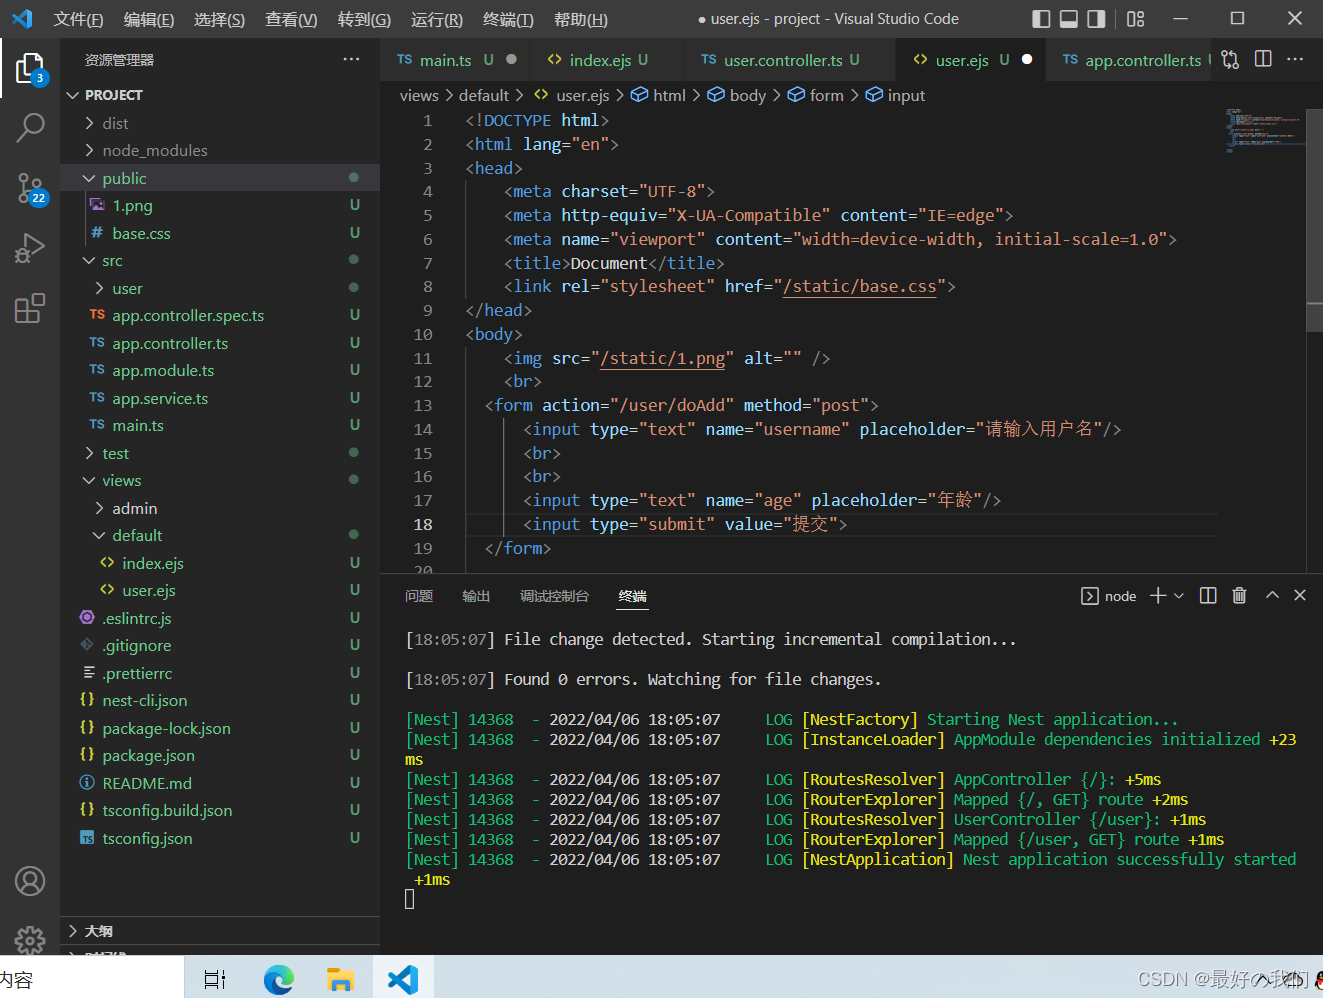This screenshot has height=998, width=1323.
Task: Toggle bottom panel layout icon
Action: (1069, 19)
